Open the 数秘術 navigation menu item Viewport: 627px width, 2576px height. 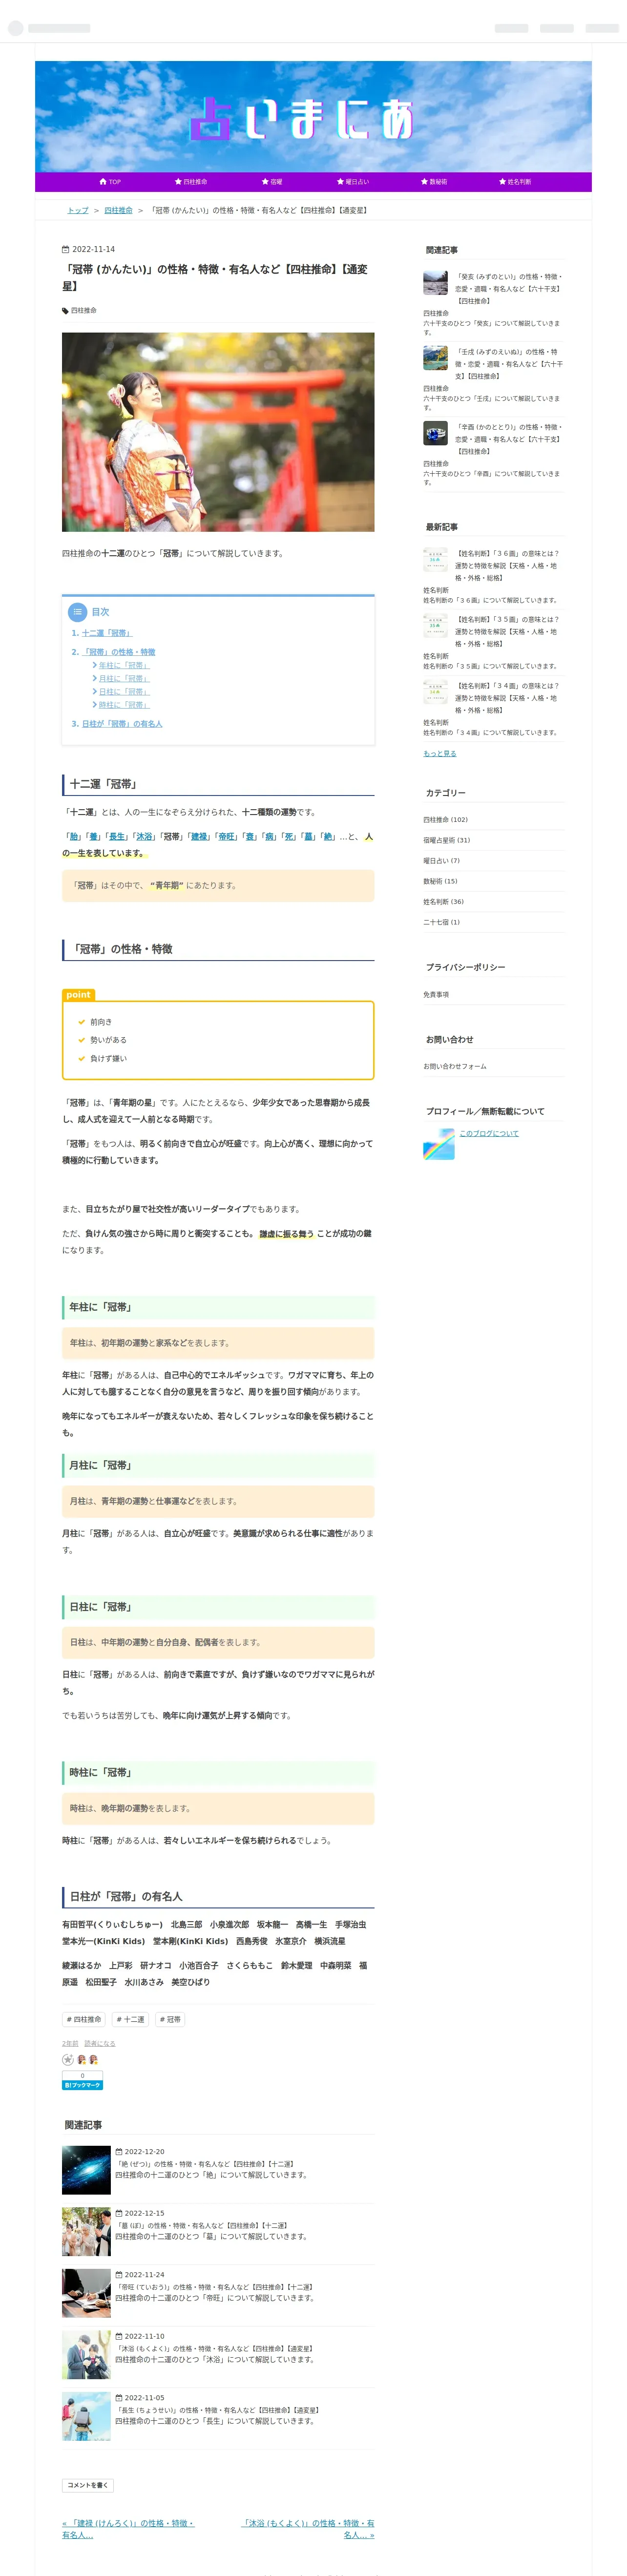tap(434, 182)
